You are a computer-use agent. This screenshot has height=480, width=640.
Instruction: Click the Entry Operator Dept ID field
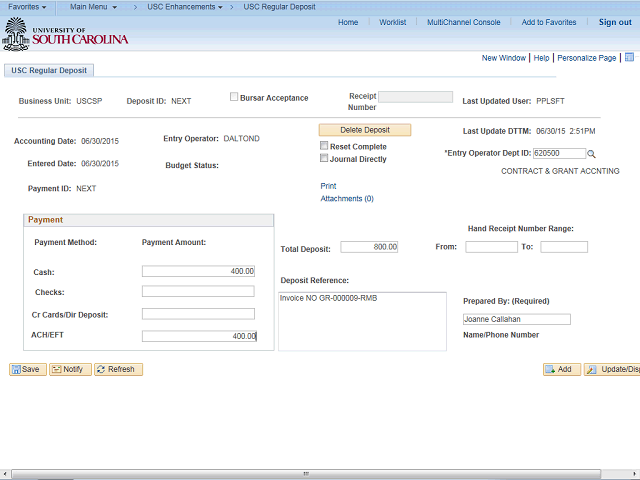point(559,153)
